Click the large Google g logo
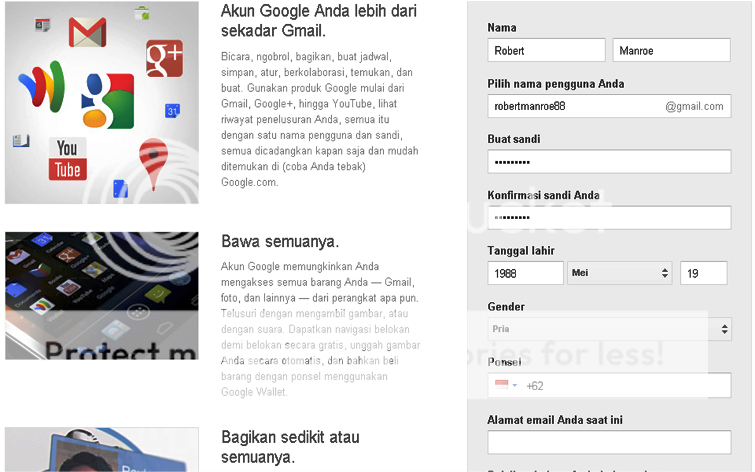The image size is (755, 472). (x=108, y=101)
